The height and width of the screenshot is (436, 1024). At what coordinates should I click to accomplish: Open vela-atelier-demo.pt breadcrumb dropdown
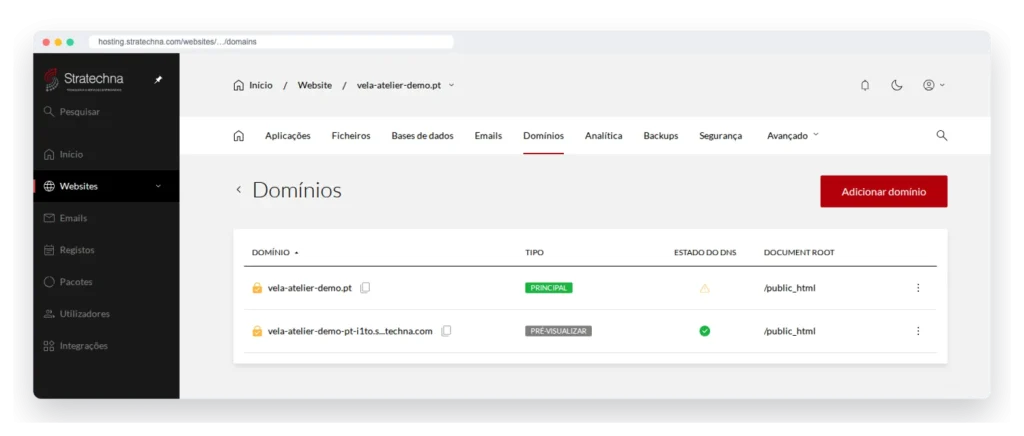(x=405, y=86)
